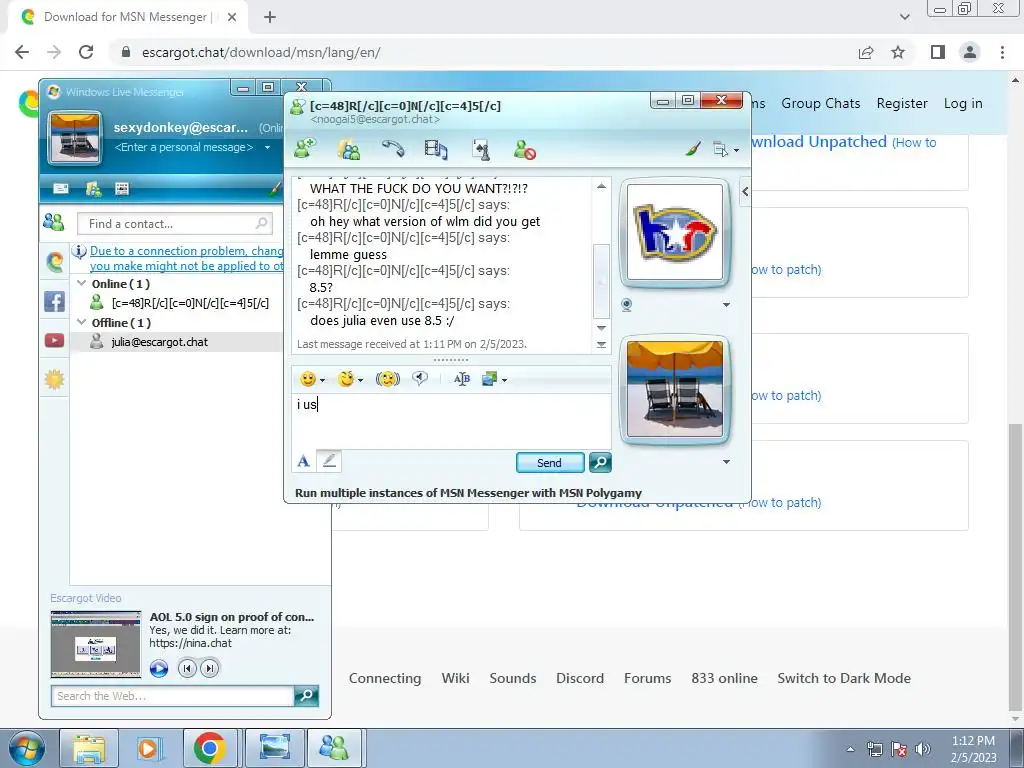
Task: Click the MSN Today icon in Messenger toolbar
Action: pos(122,189)
